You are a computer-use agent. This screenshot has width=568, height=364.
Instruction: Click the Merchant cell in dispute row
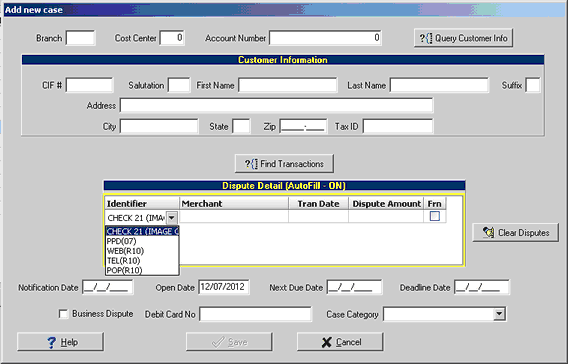(x=234, y=217)
